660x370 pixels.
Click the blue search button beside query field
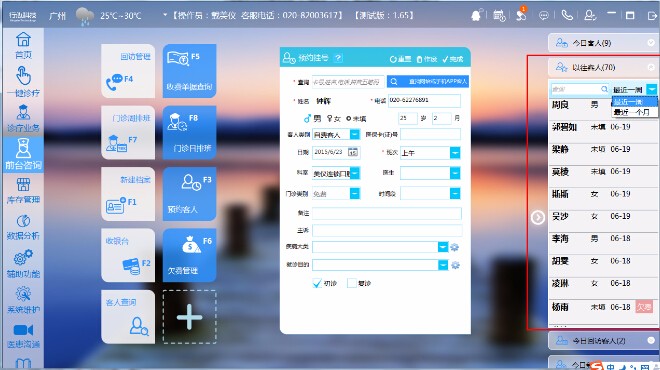tap(428, 82)
